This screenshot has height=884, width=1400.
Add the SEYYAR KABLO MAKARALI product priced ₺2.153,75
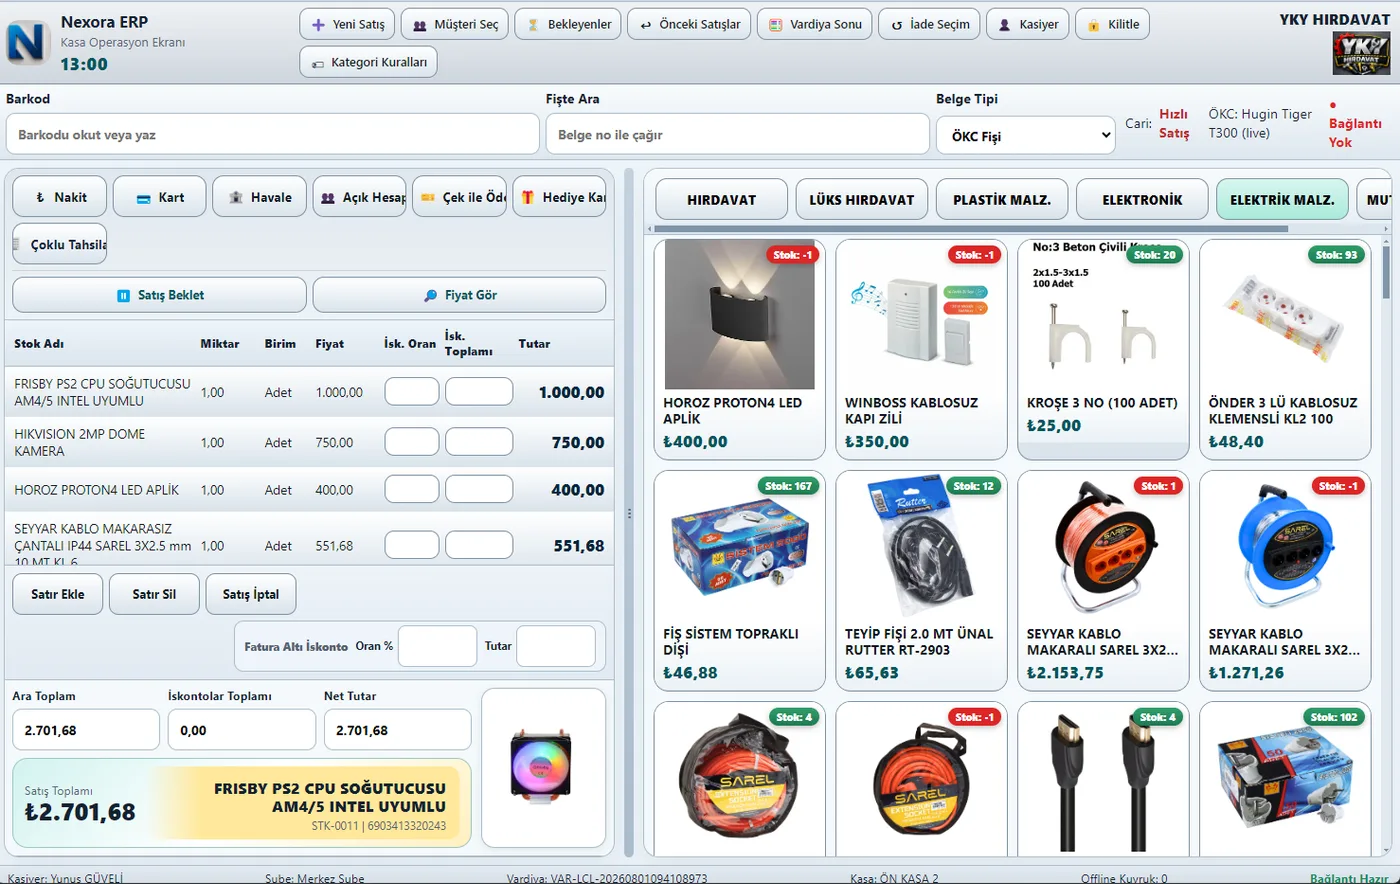tap(1104, 581)
